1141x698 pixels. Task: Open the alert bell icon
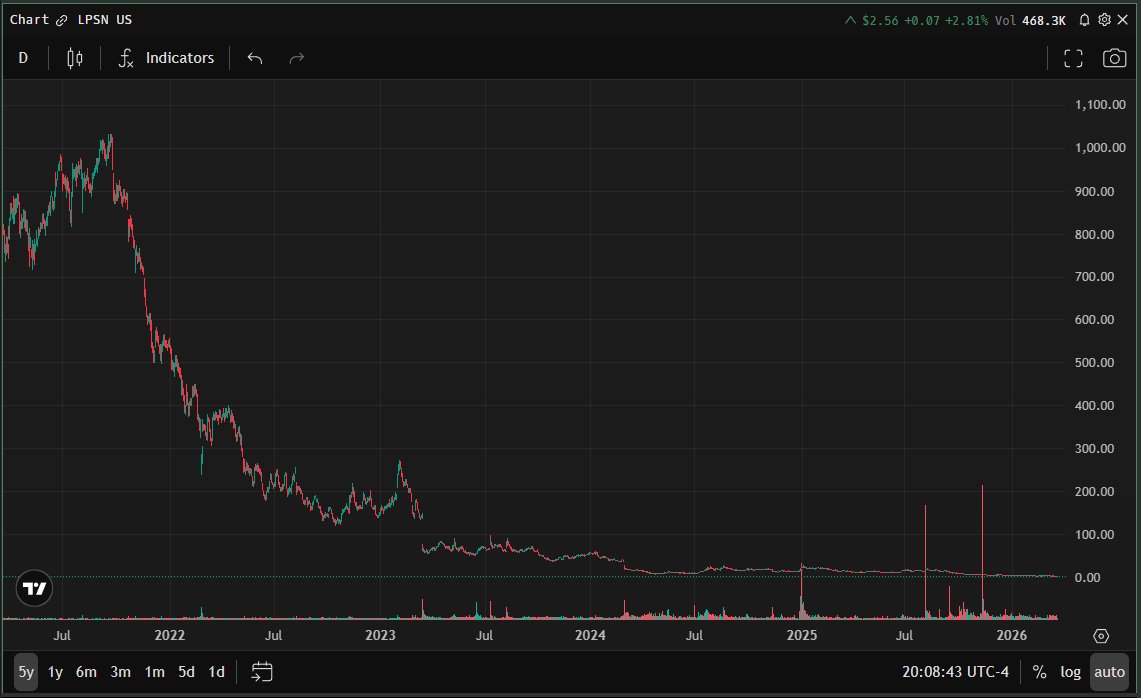[x=1084, y=20]
